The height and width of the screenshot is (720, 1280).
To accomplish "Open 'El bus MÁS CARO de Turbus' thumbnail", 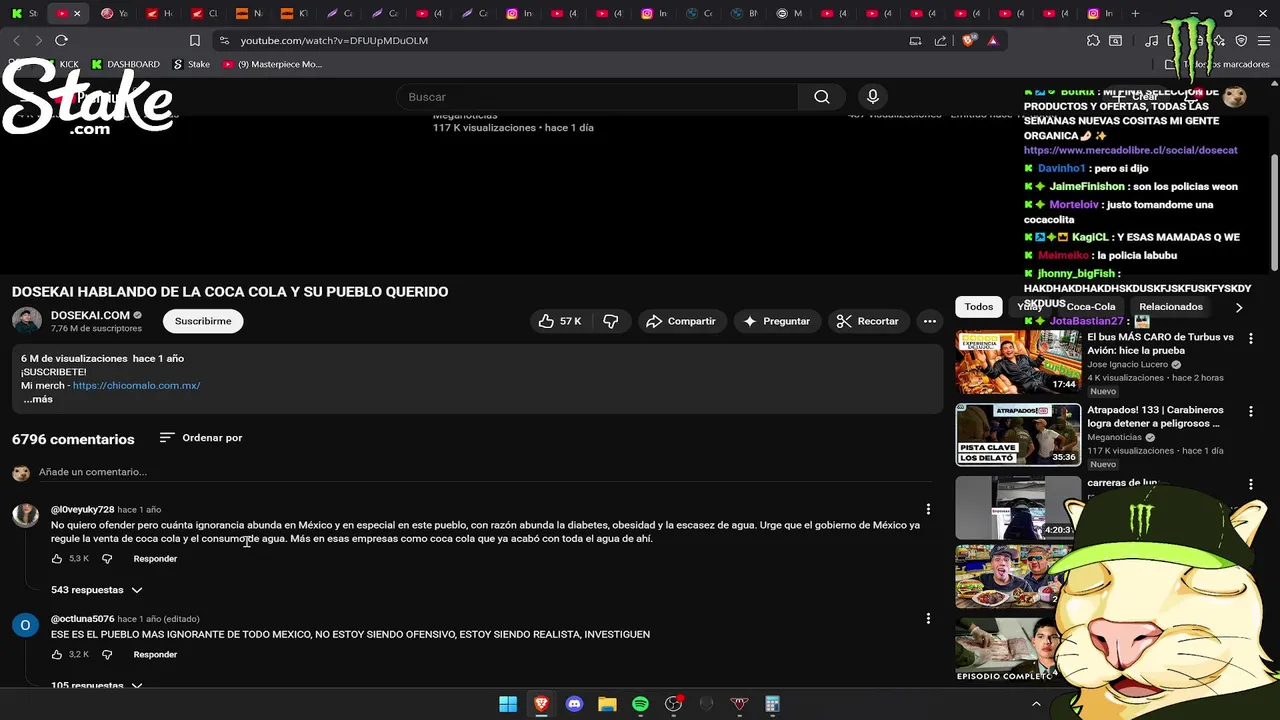I will tap(1018, 363).
